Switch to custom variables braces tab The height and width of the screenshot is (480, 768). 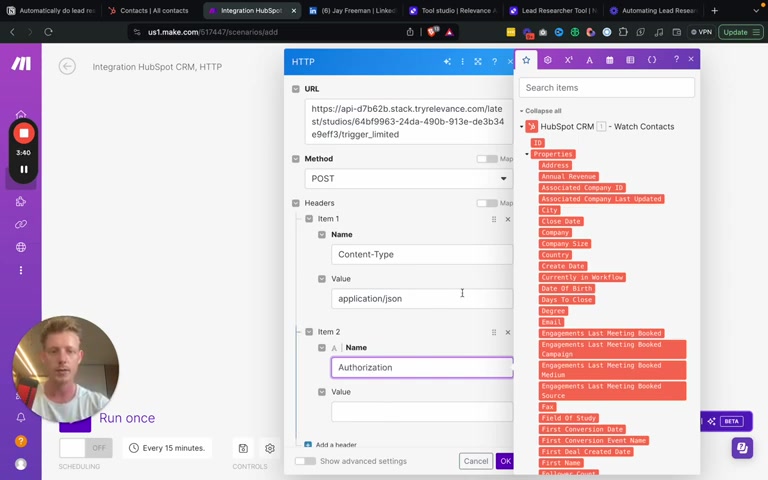(652, 60)
